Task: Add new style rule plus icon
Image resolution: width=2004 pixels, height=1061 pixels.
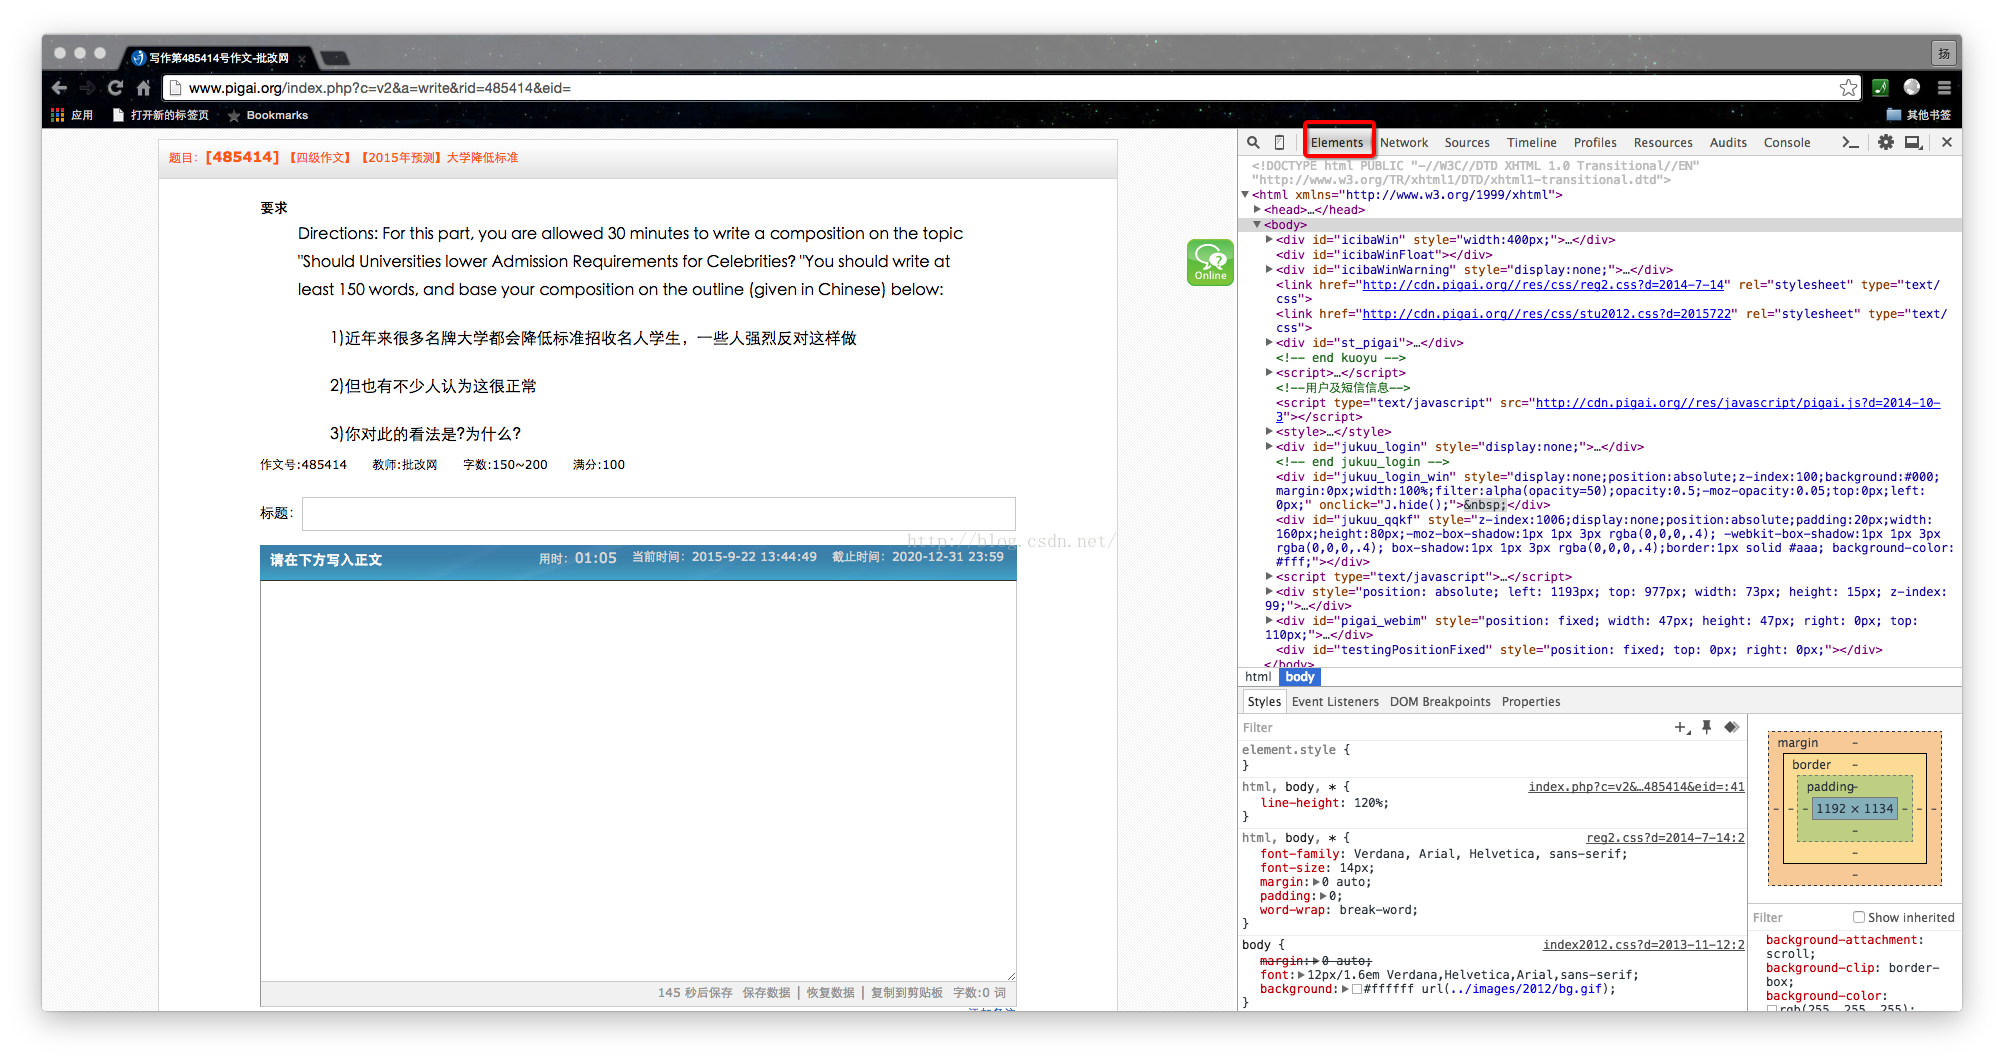Action: point(1682,727)
